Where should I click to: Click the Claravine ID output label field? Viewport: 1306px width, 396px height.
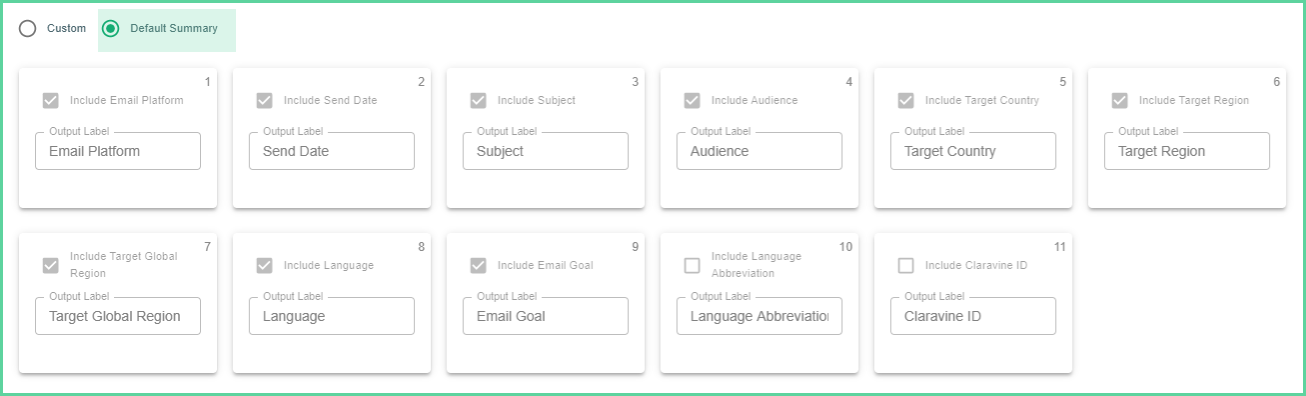pyautogui.click(x=973, y=316)
